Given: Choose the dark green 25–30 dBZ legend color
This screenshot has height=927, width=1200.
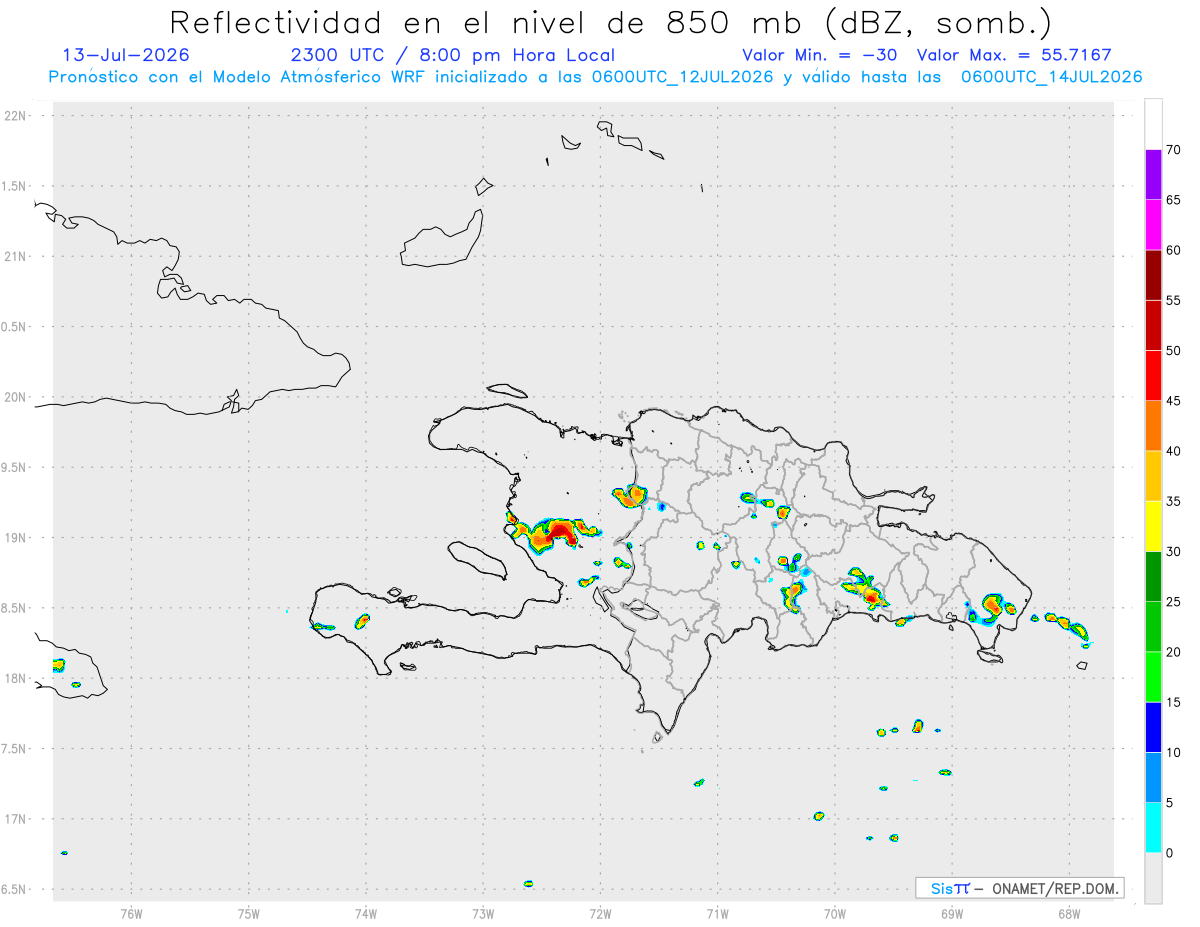Looking at the screenshot, I should pos(1153,577).
